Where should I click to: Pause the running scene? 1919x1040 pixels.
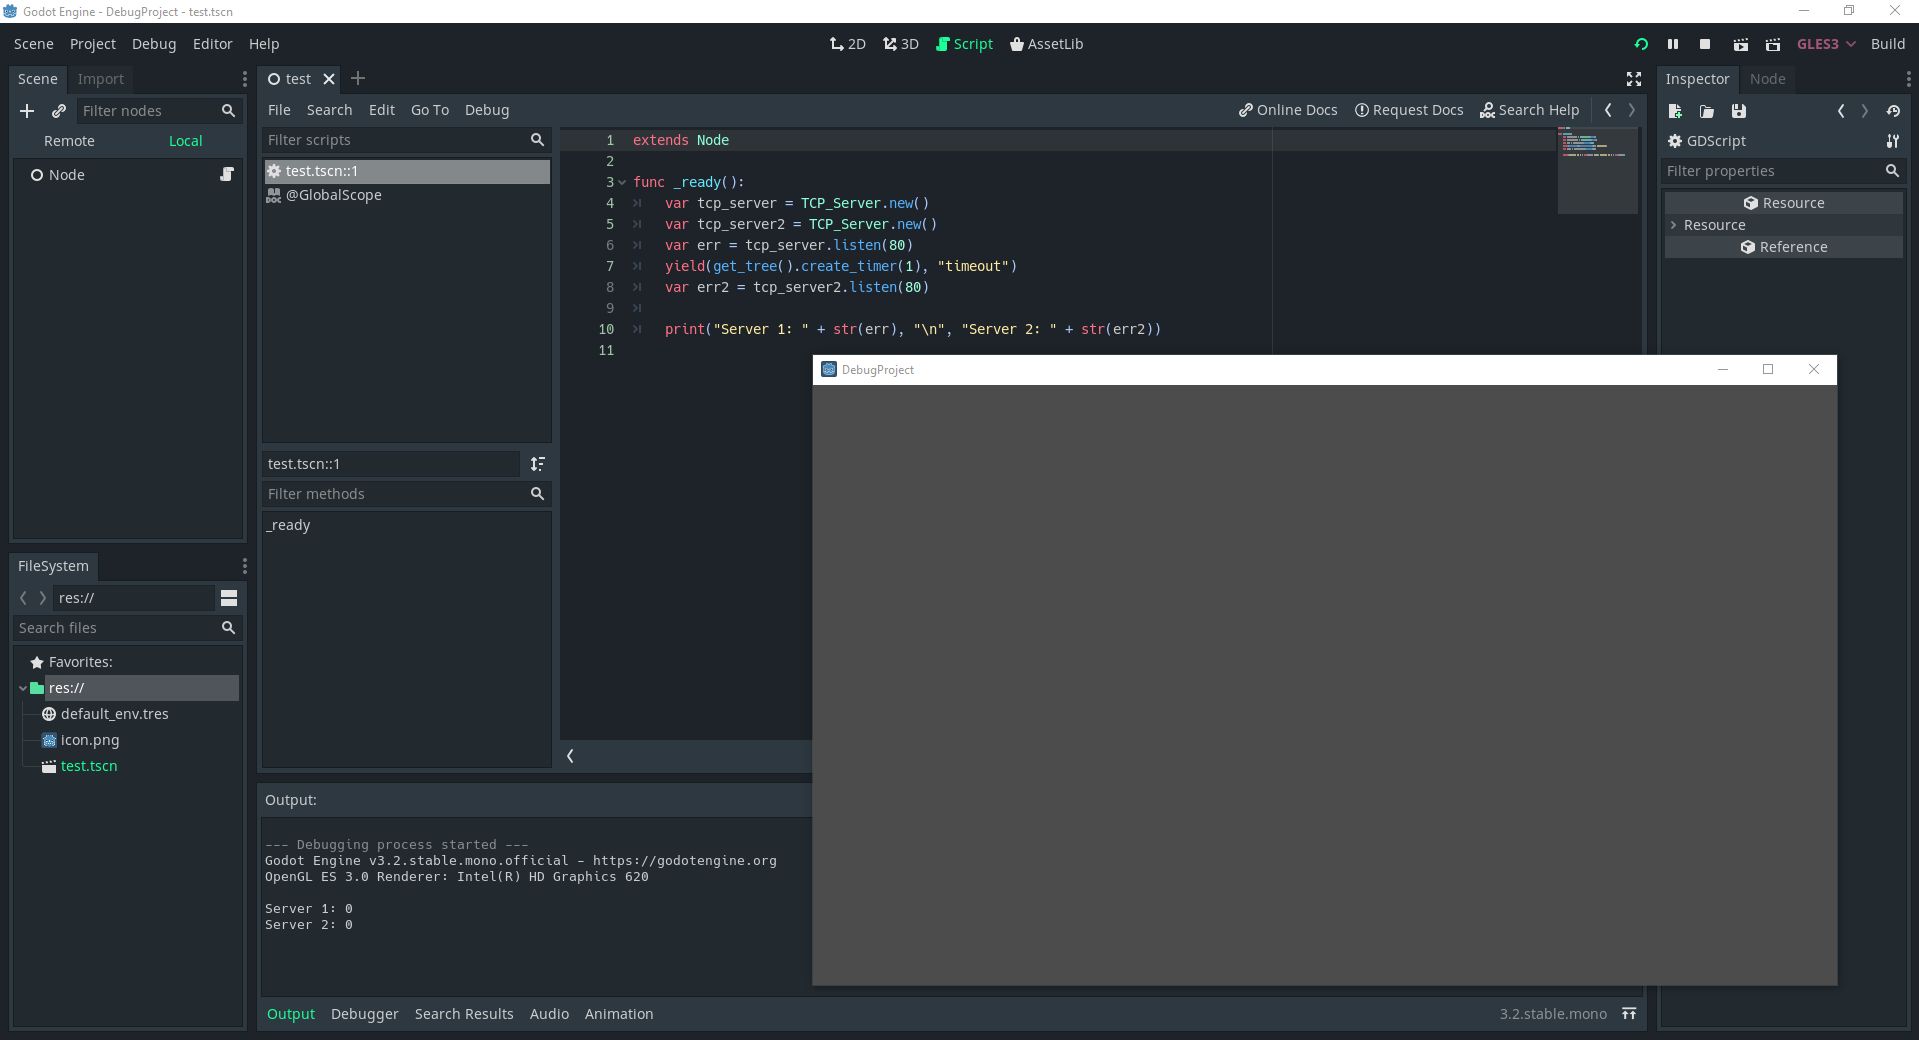pos(1673,44)
